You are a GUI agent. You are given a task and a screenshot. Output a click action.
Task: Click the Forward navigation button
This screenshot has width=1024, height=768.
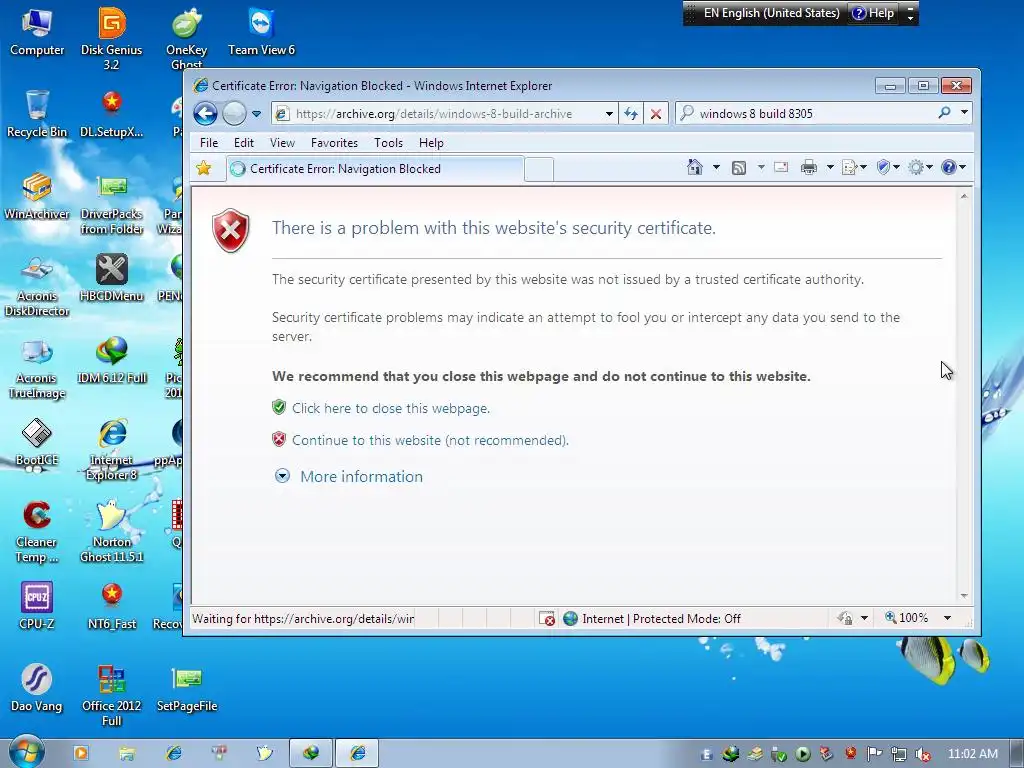234,114
